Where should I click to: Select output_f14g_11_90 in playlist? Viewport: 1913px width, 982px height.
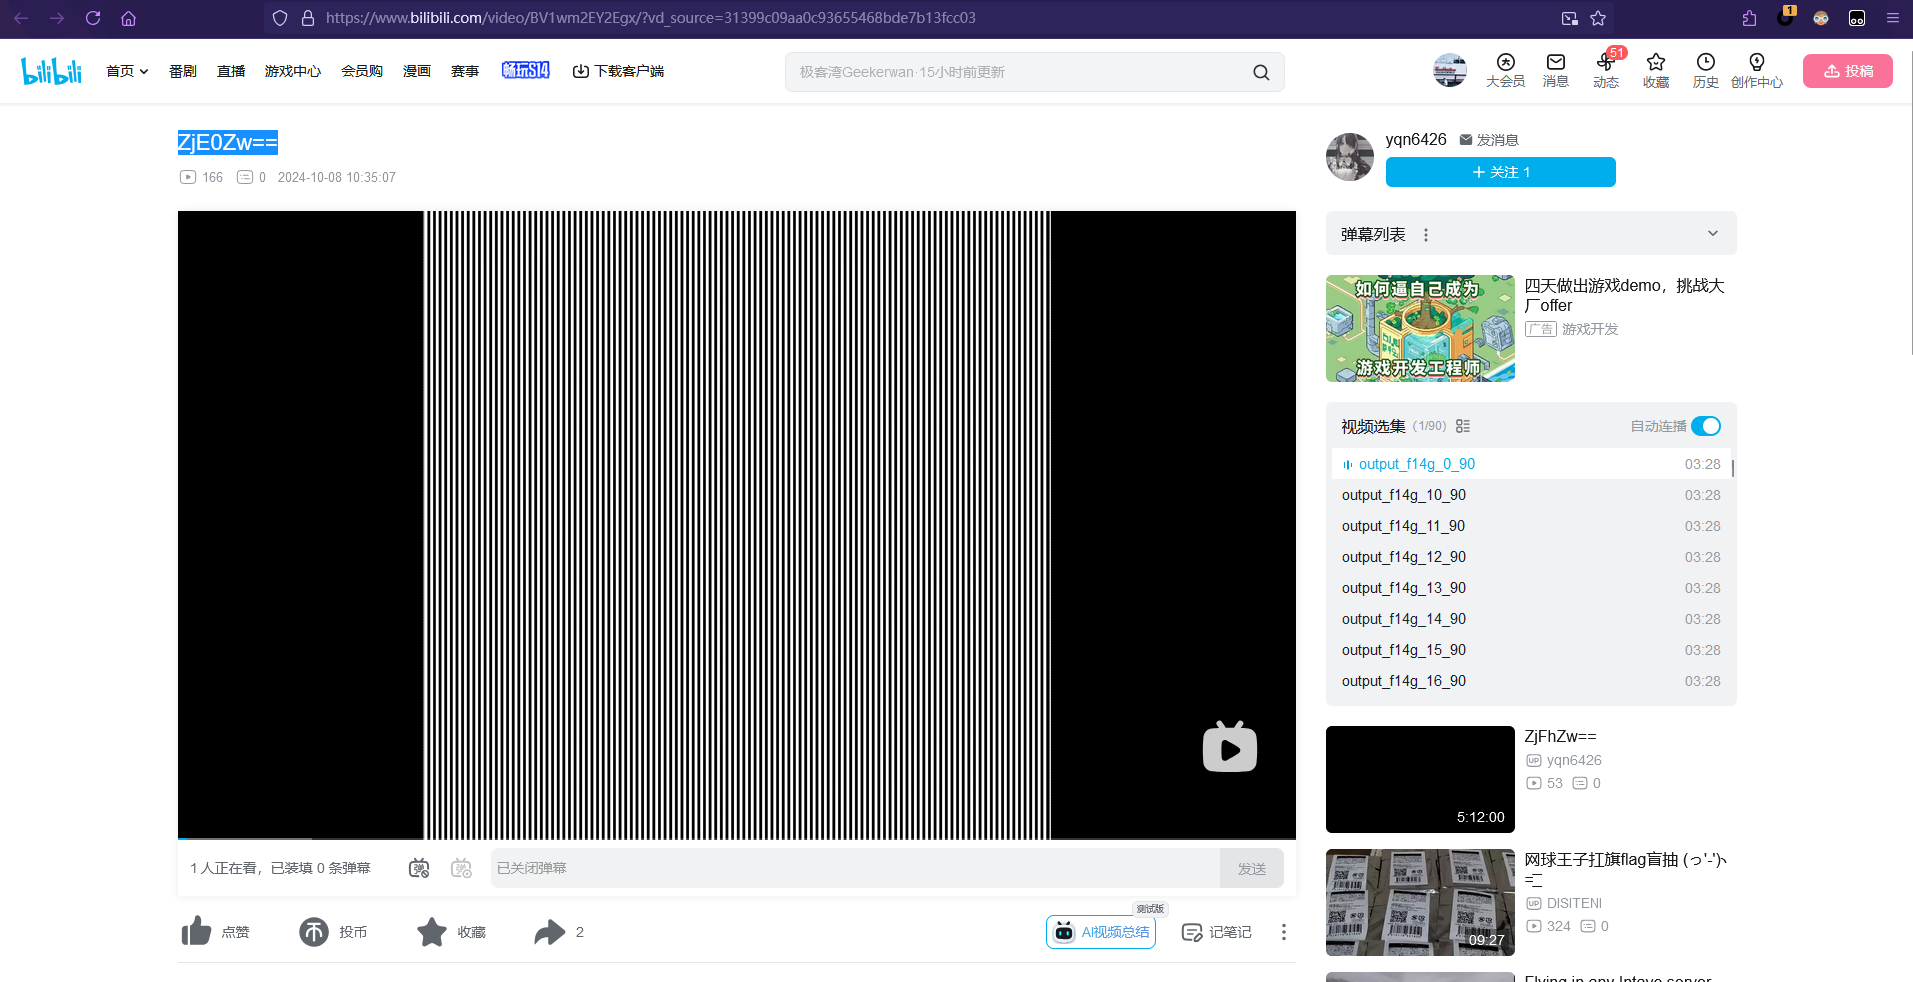click(x=1531, y=526)
